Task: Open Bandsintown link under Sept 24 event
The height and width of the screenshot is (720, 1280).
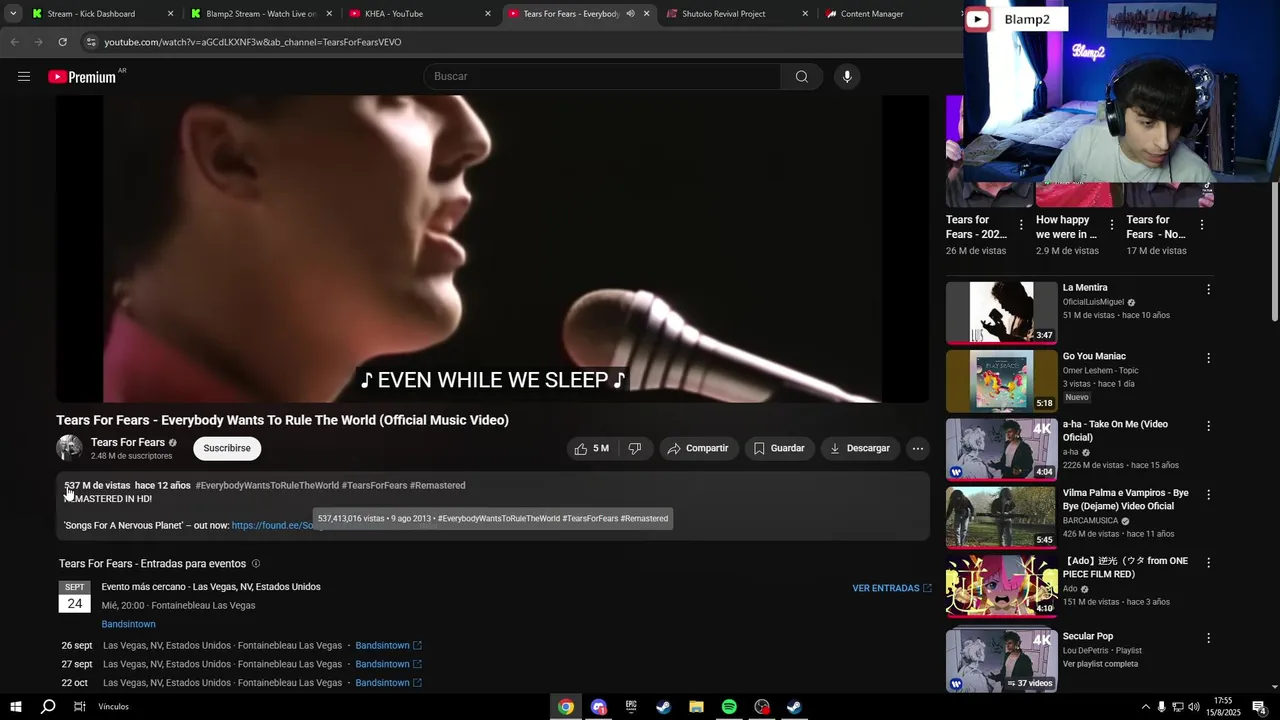Action: pos(128,624)
